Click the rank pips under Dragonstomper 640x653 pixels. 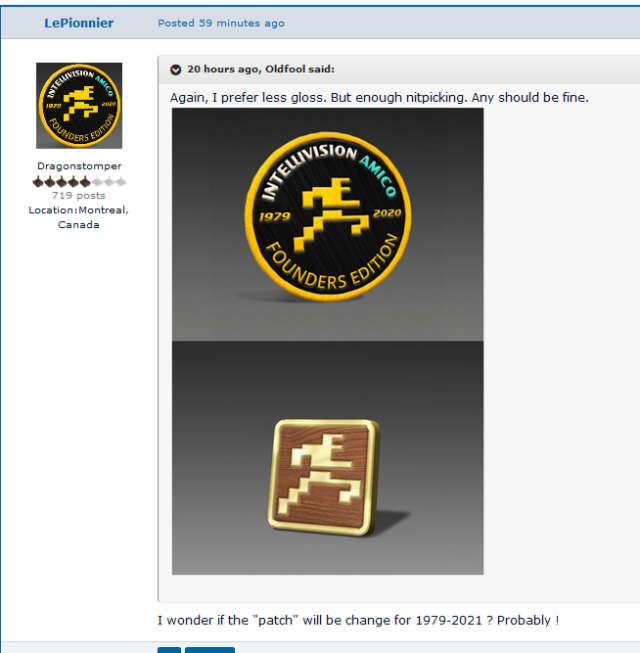[x=79, y=182]
